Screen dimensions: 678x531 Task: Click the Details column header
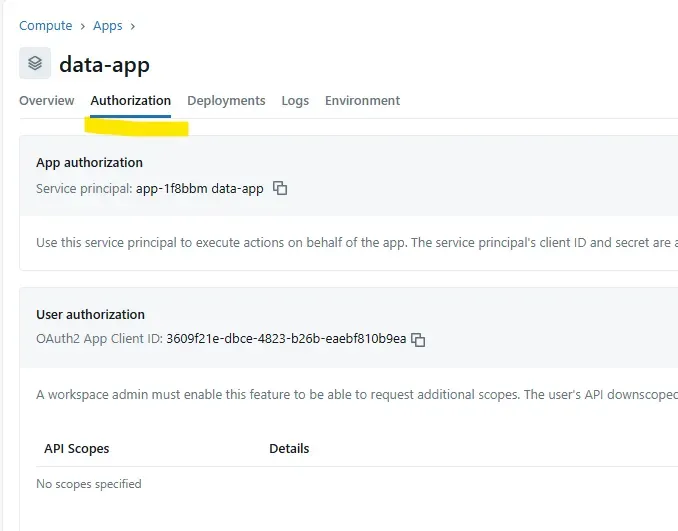click(289, 449)
